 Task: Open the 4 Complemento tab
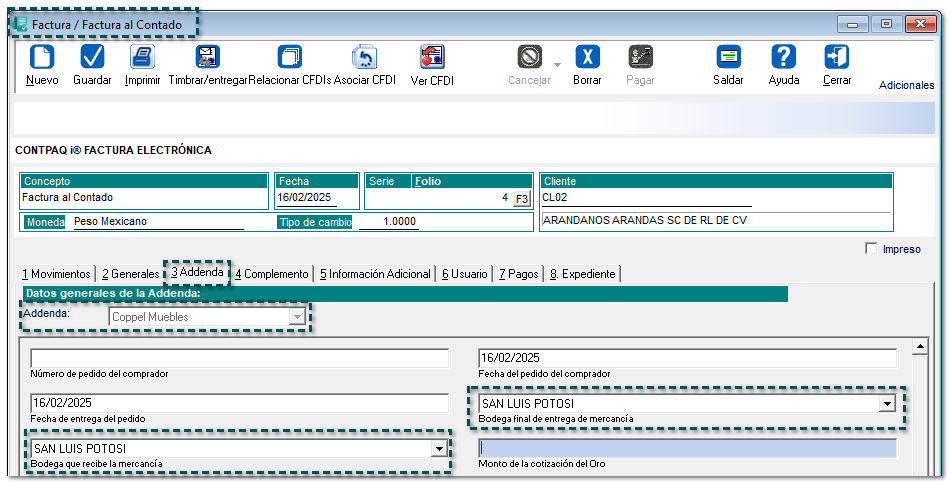pos(272,274)
